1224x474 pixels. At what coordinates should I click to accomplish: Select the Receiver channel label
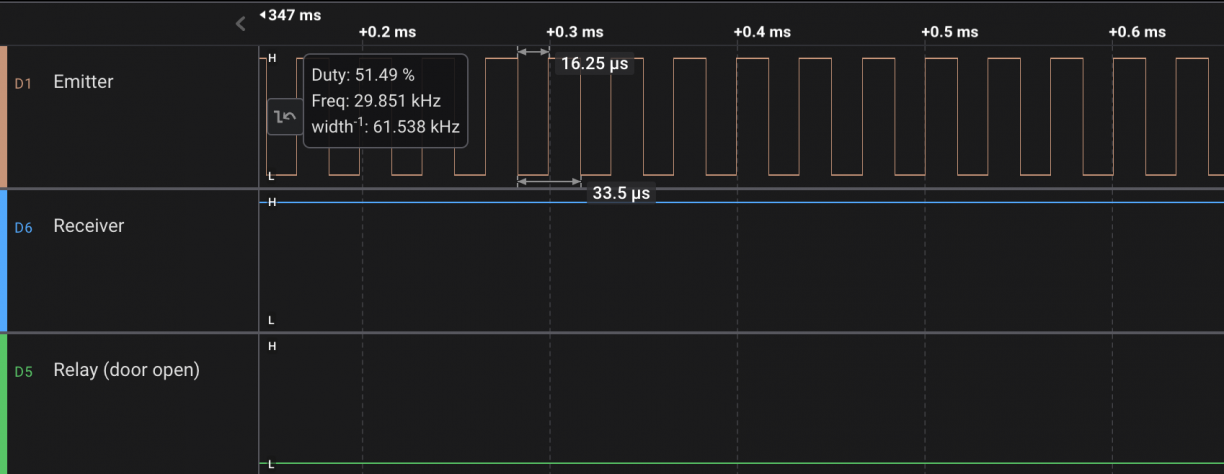88,226
